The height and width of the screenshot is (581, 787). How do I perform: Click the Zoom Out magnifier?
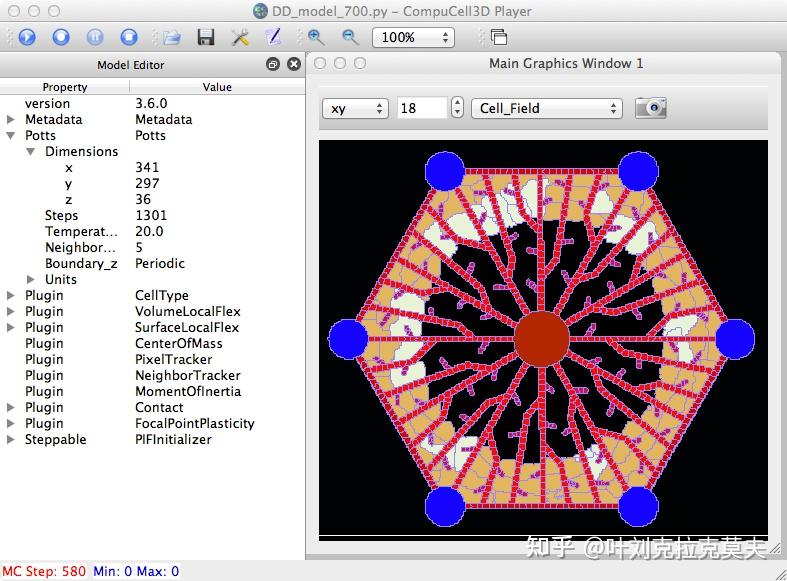click(x=350, y=37)
